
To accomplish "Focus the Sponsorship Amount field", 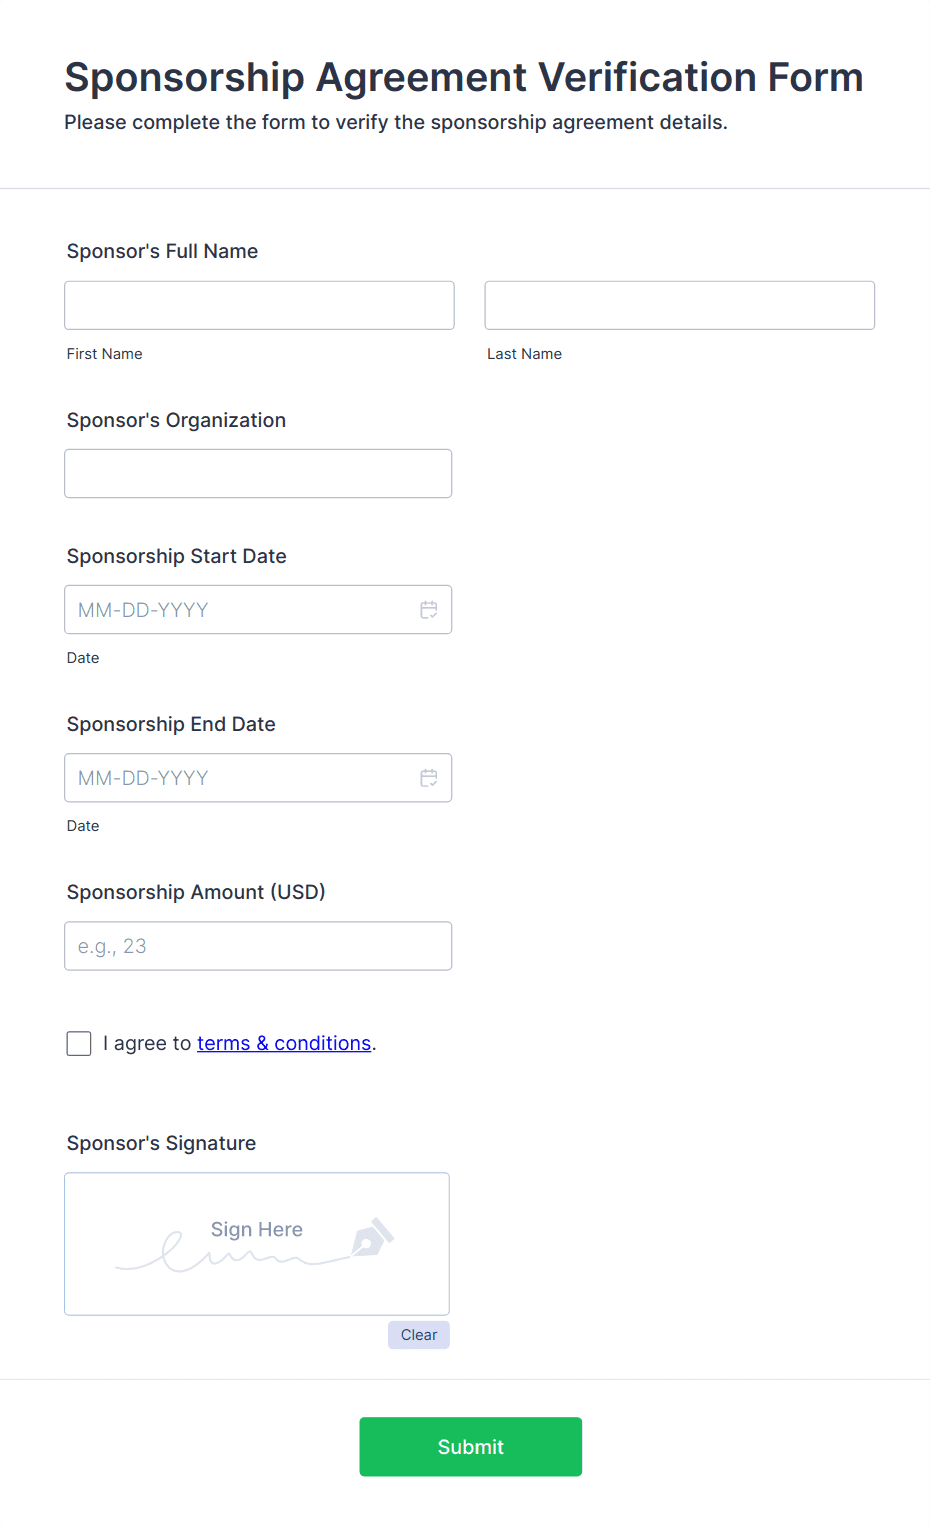I will pyautogui.click(x=258, y=946).
